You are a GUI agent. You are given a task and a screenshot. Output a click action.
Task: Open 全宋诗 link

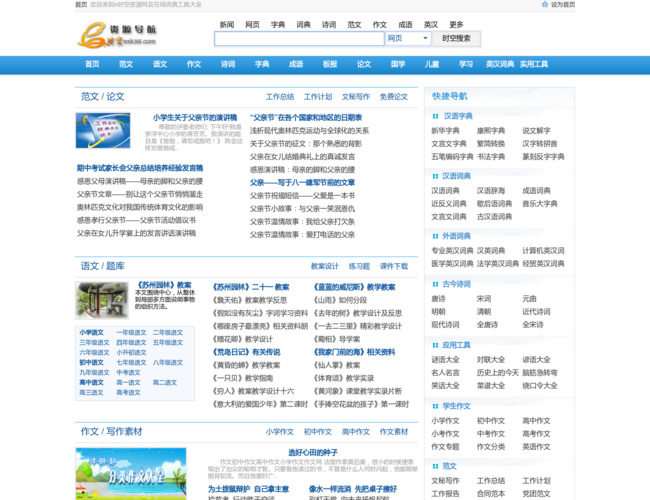(533, 325)
